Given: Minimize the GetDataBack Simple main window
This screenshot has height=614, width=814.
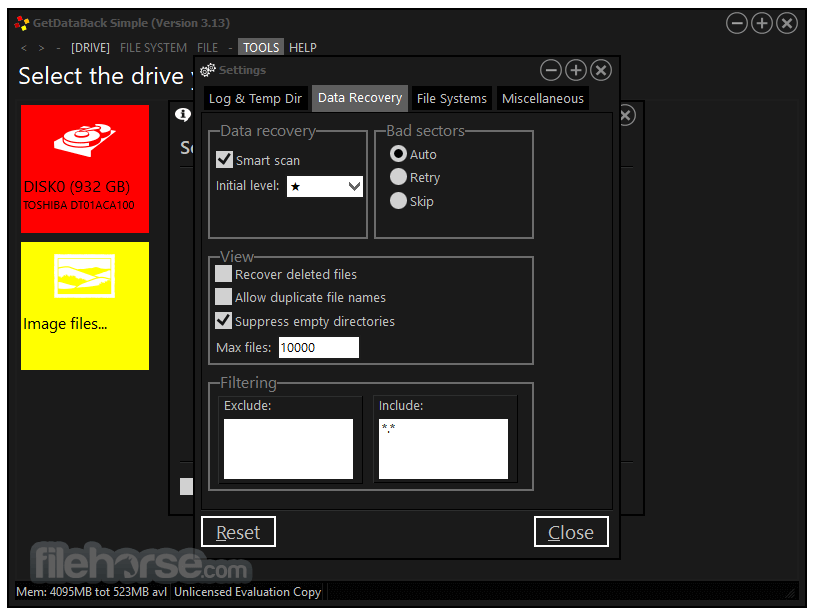Looking at the screenshot, I should (737, 23).
